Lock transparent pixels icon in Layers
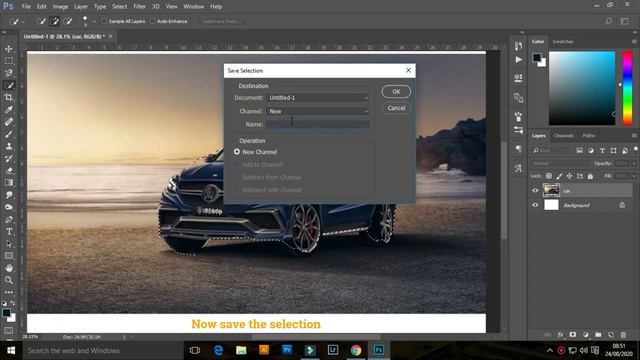 pos(549,176)
